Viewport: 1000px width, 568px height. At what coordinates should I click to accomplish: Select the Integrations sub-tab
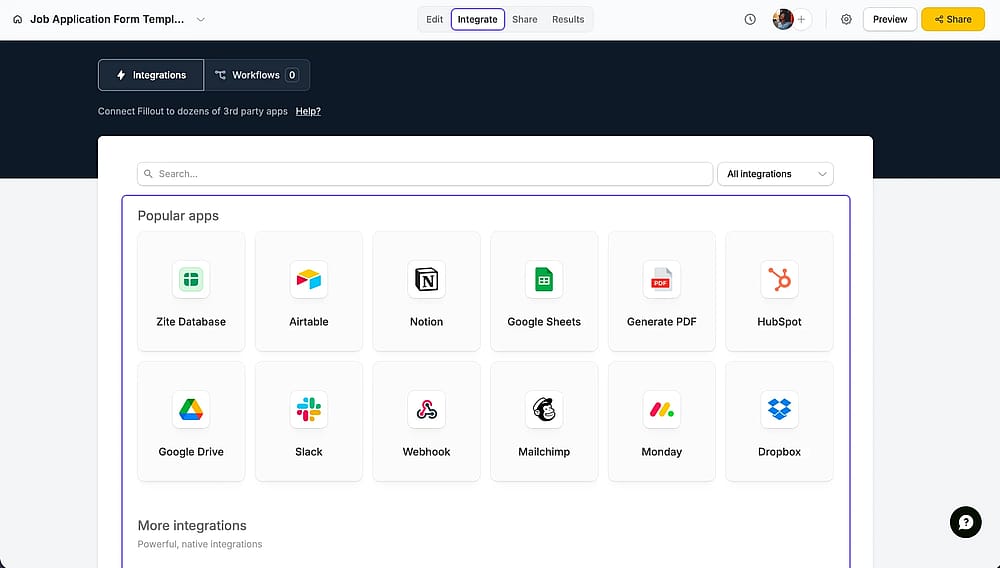151,75
